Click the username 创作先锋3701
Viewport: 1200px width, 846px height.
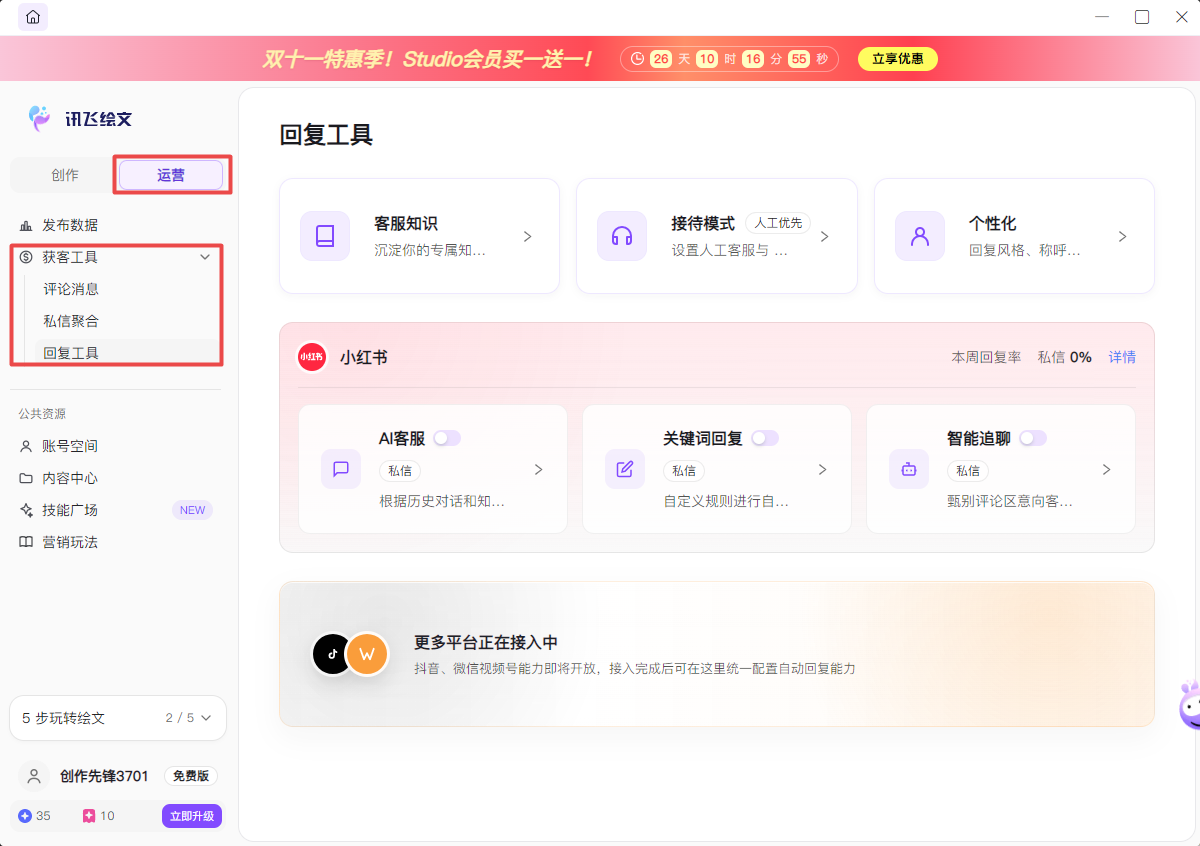pyautogui.click(x=104, y=776)
